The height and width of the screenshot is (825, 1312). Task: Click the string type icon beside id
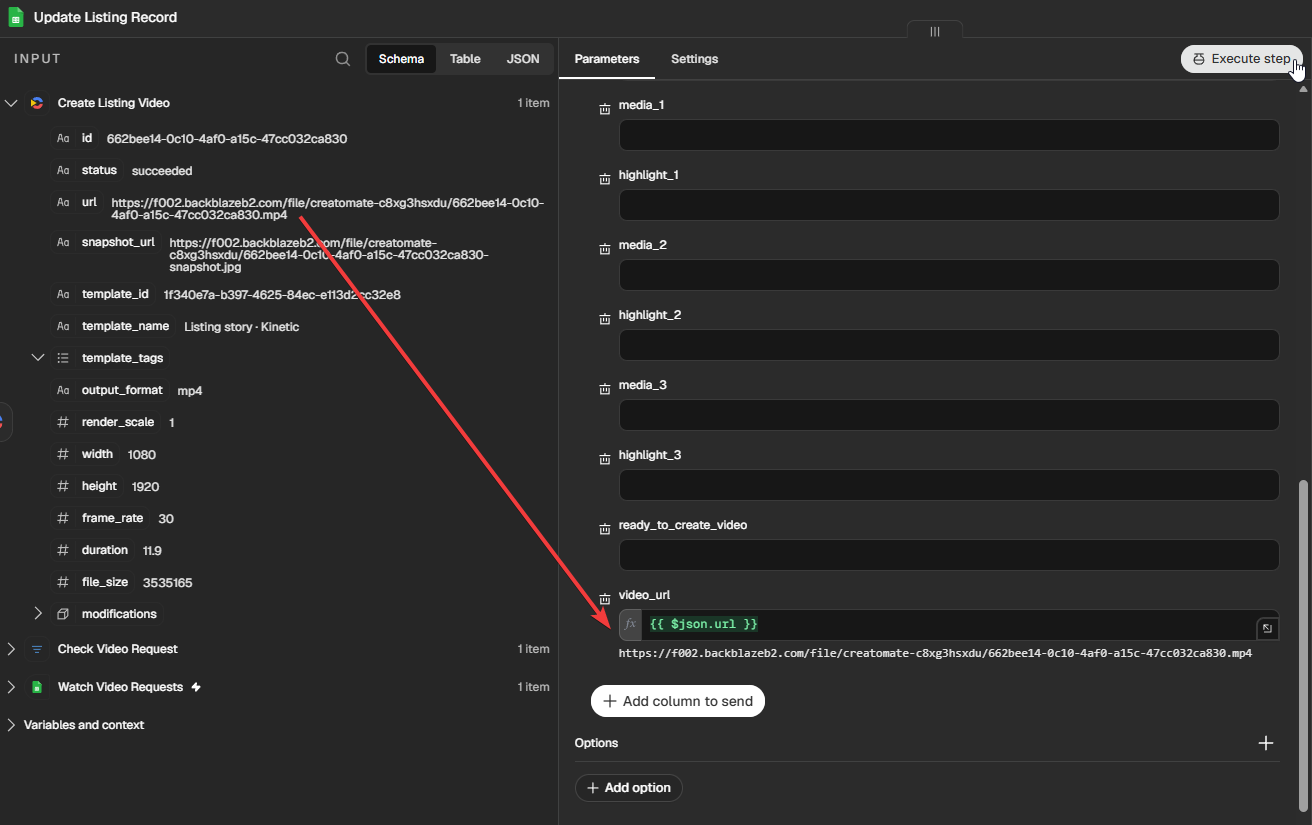[63, 139]
